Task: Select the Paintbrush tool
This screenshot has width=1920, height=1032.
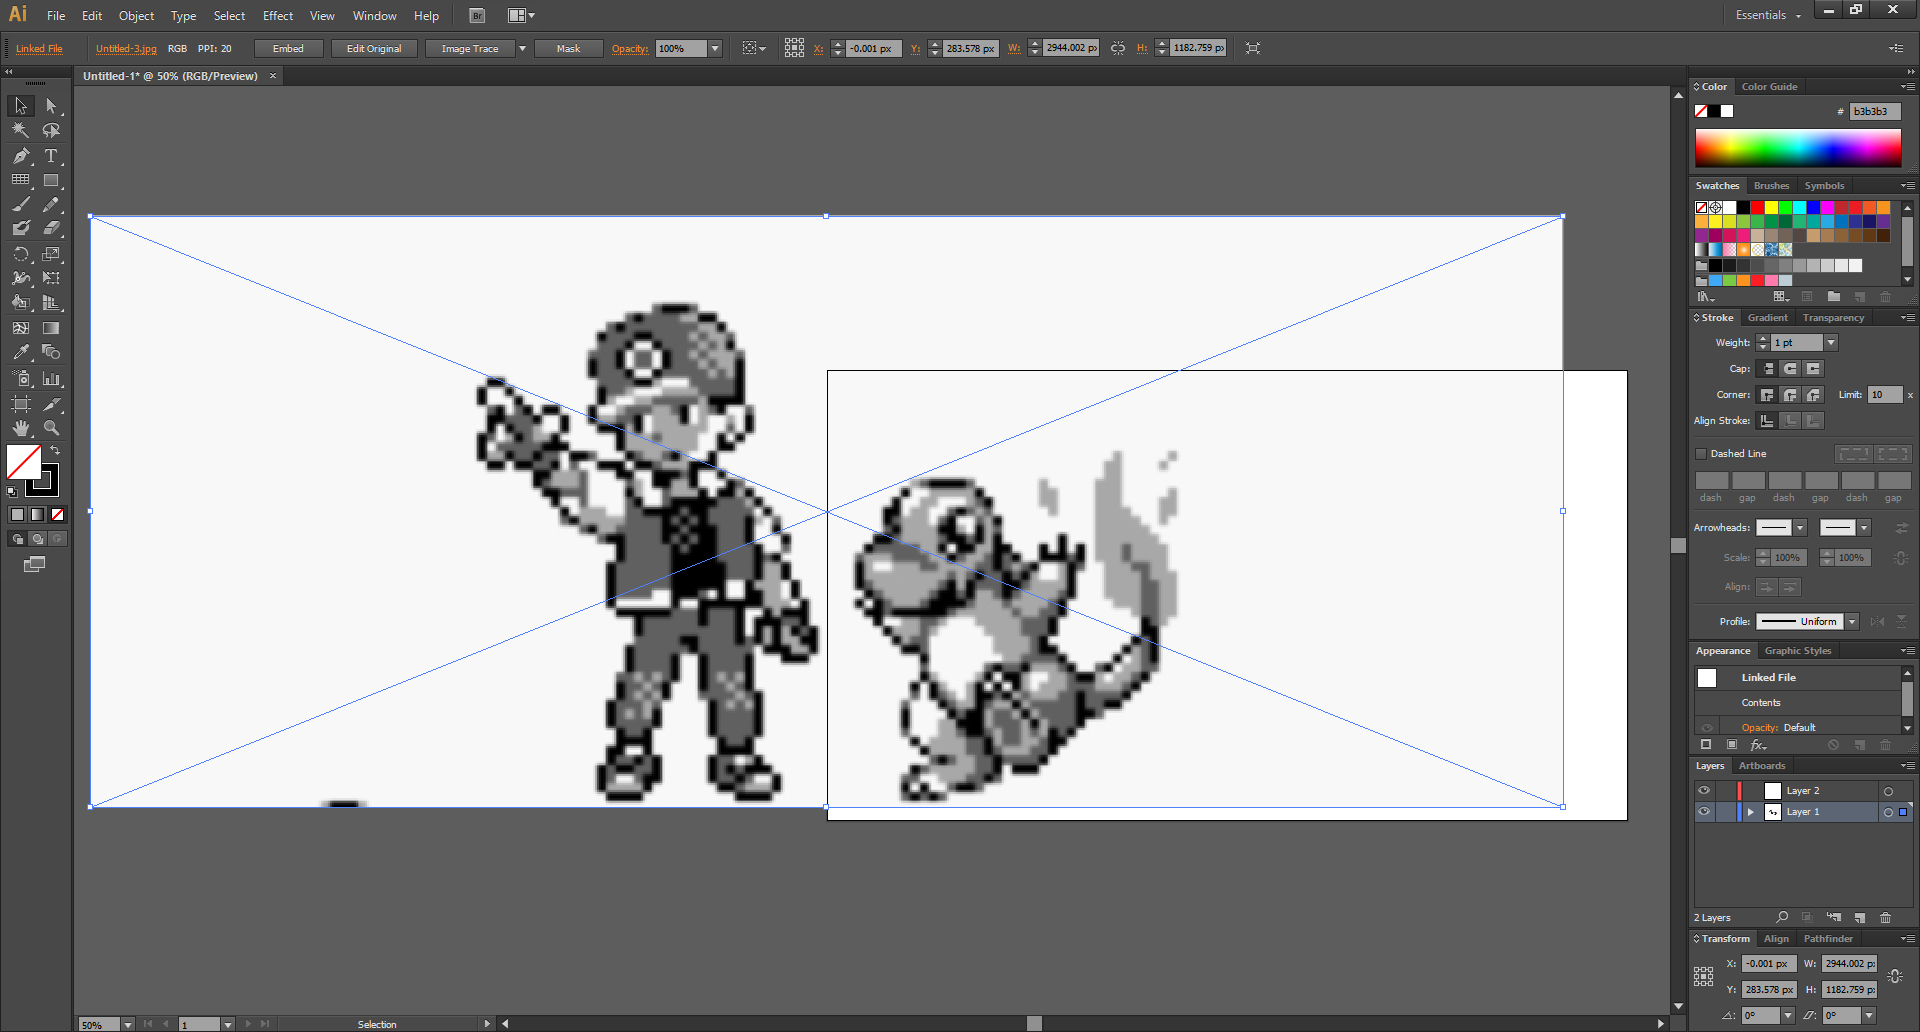Action: tap(21, 204)
